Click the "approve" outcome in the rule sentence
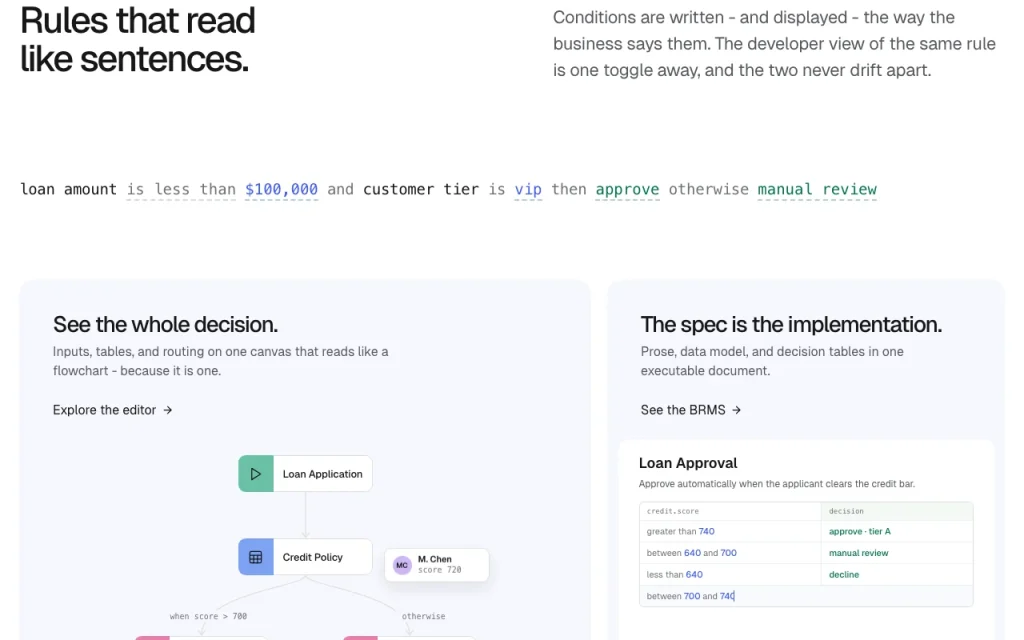 [627, 189]
